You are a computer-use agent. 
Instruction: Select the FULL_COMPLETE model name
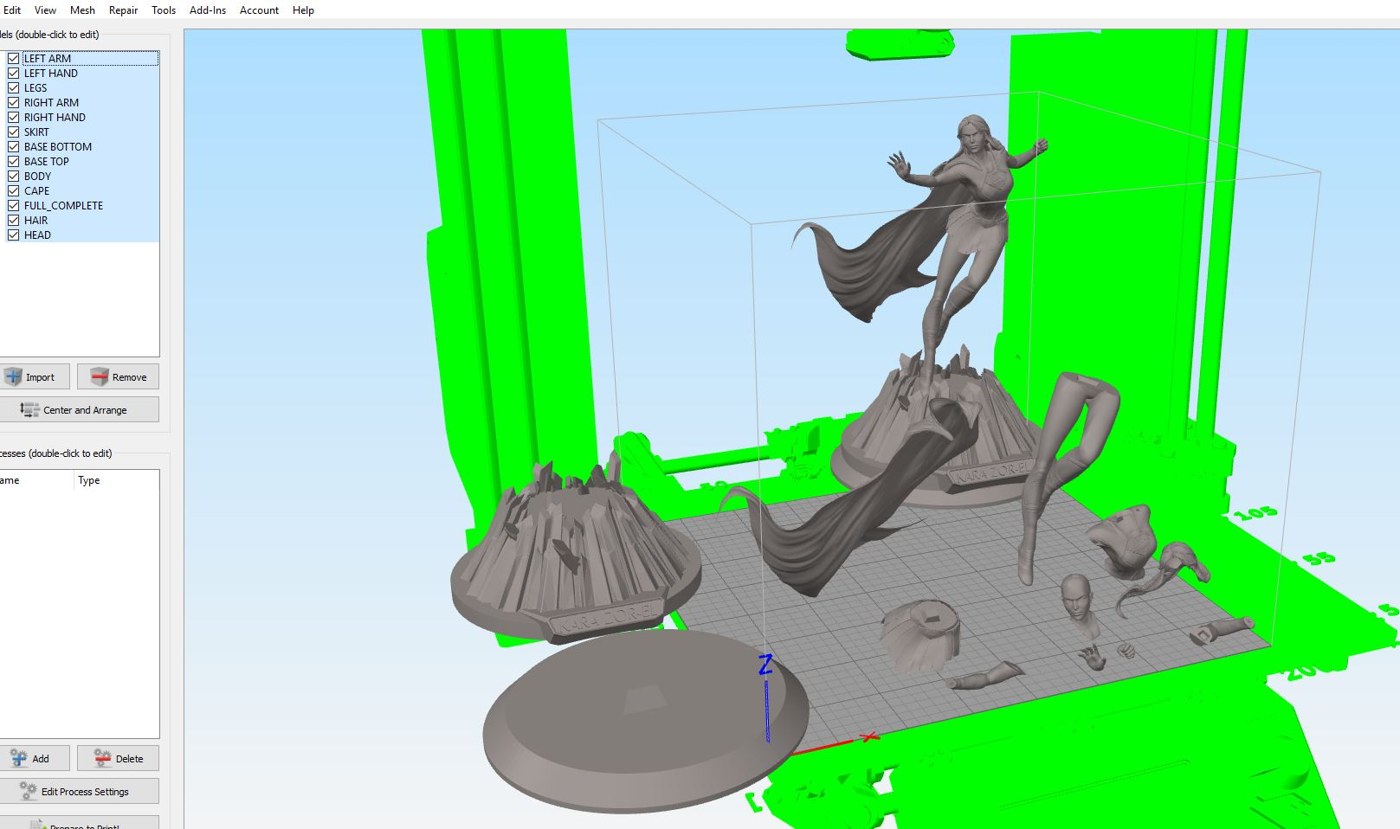63,205
